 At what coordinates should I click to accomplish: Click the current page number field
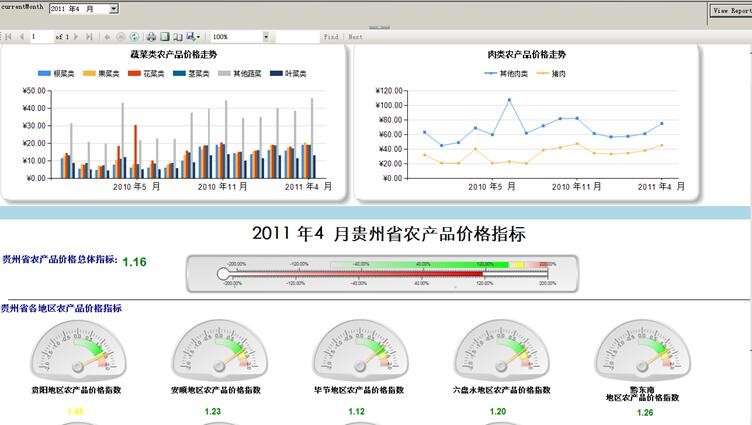point(40,37)
